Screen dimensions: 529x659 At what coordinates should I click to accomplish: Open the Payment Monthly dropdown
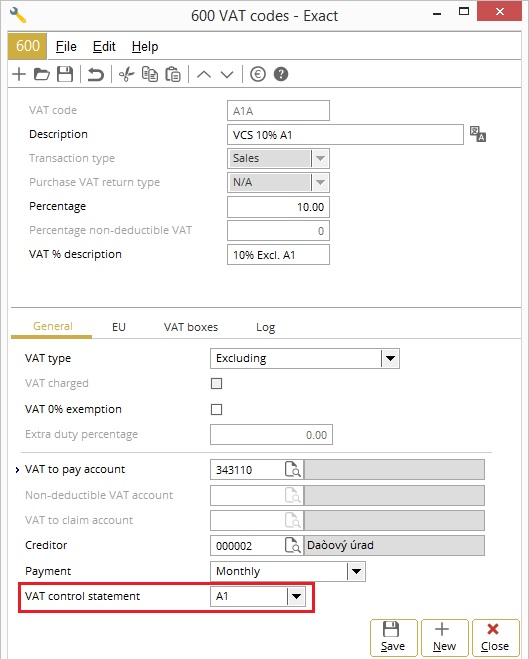(x=356, y=572)
